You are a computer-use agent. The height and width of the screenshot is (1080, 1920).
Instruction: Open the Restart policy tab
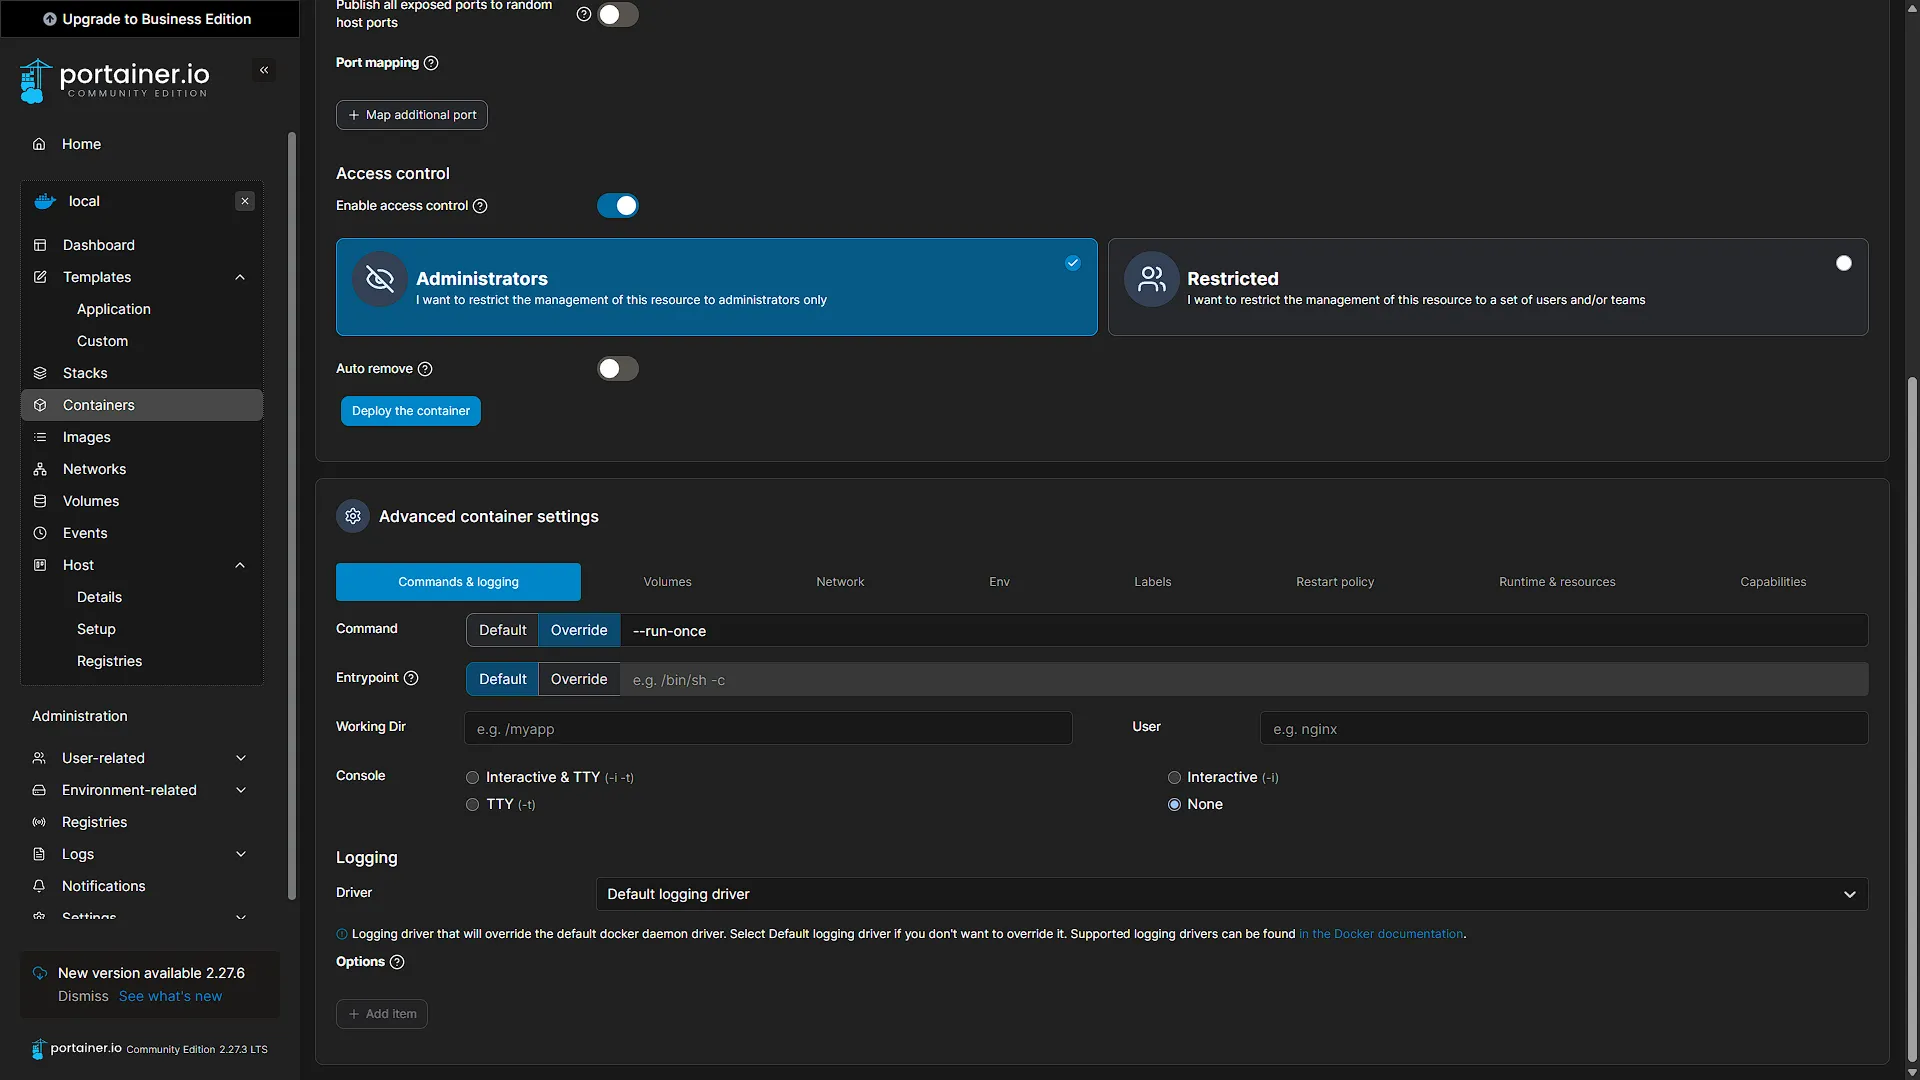1335,582
